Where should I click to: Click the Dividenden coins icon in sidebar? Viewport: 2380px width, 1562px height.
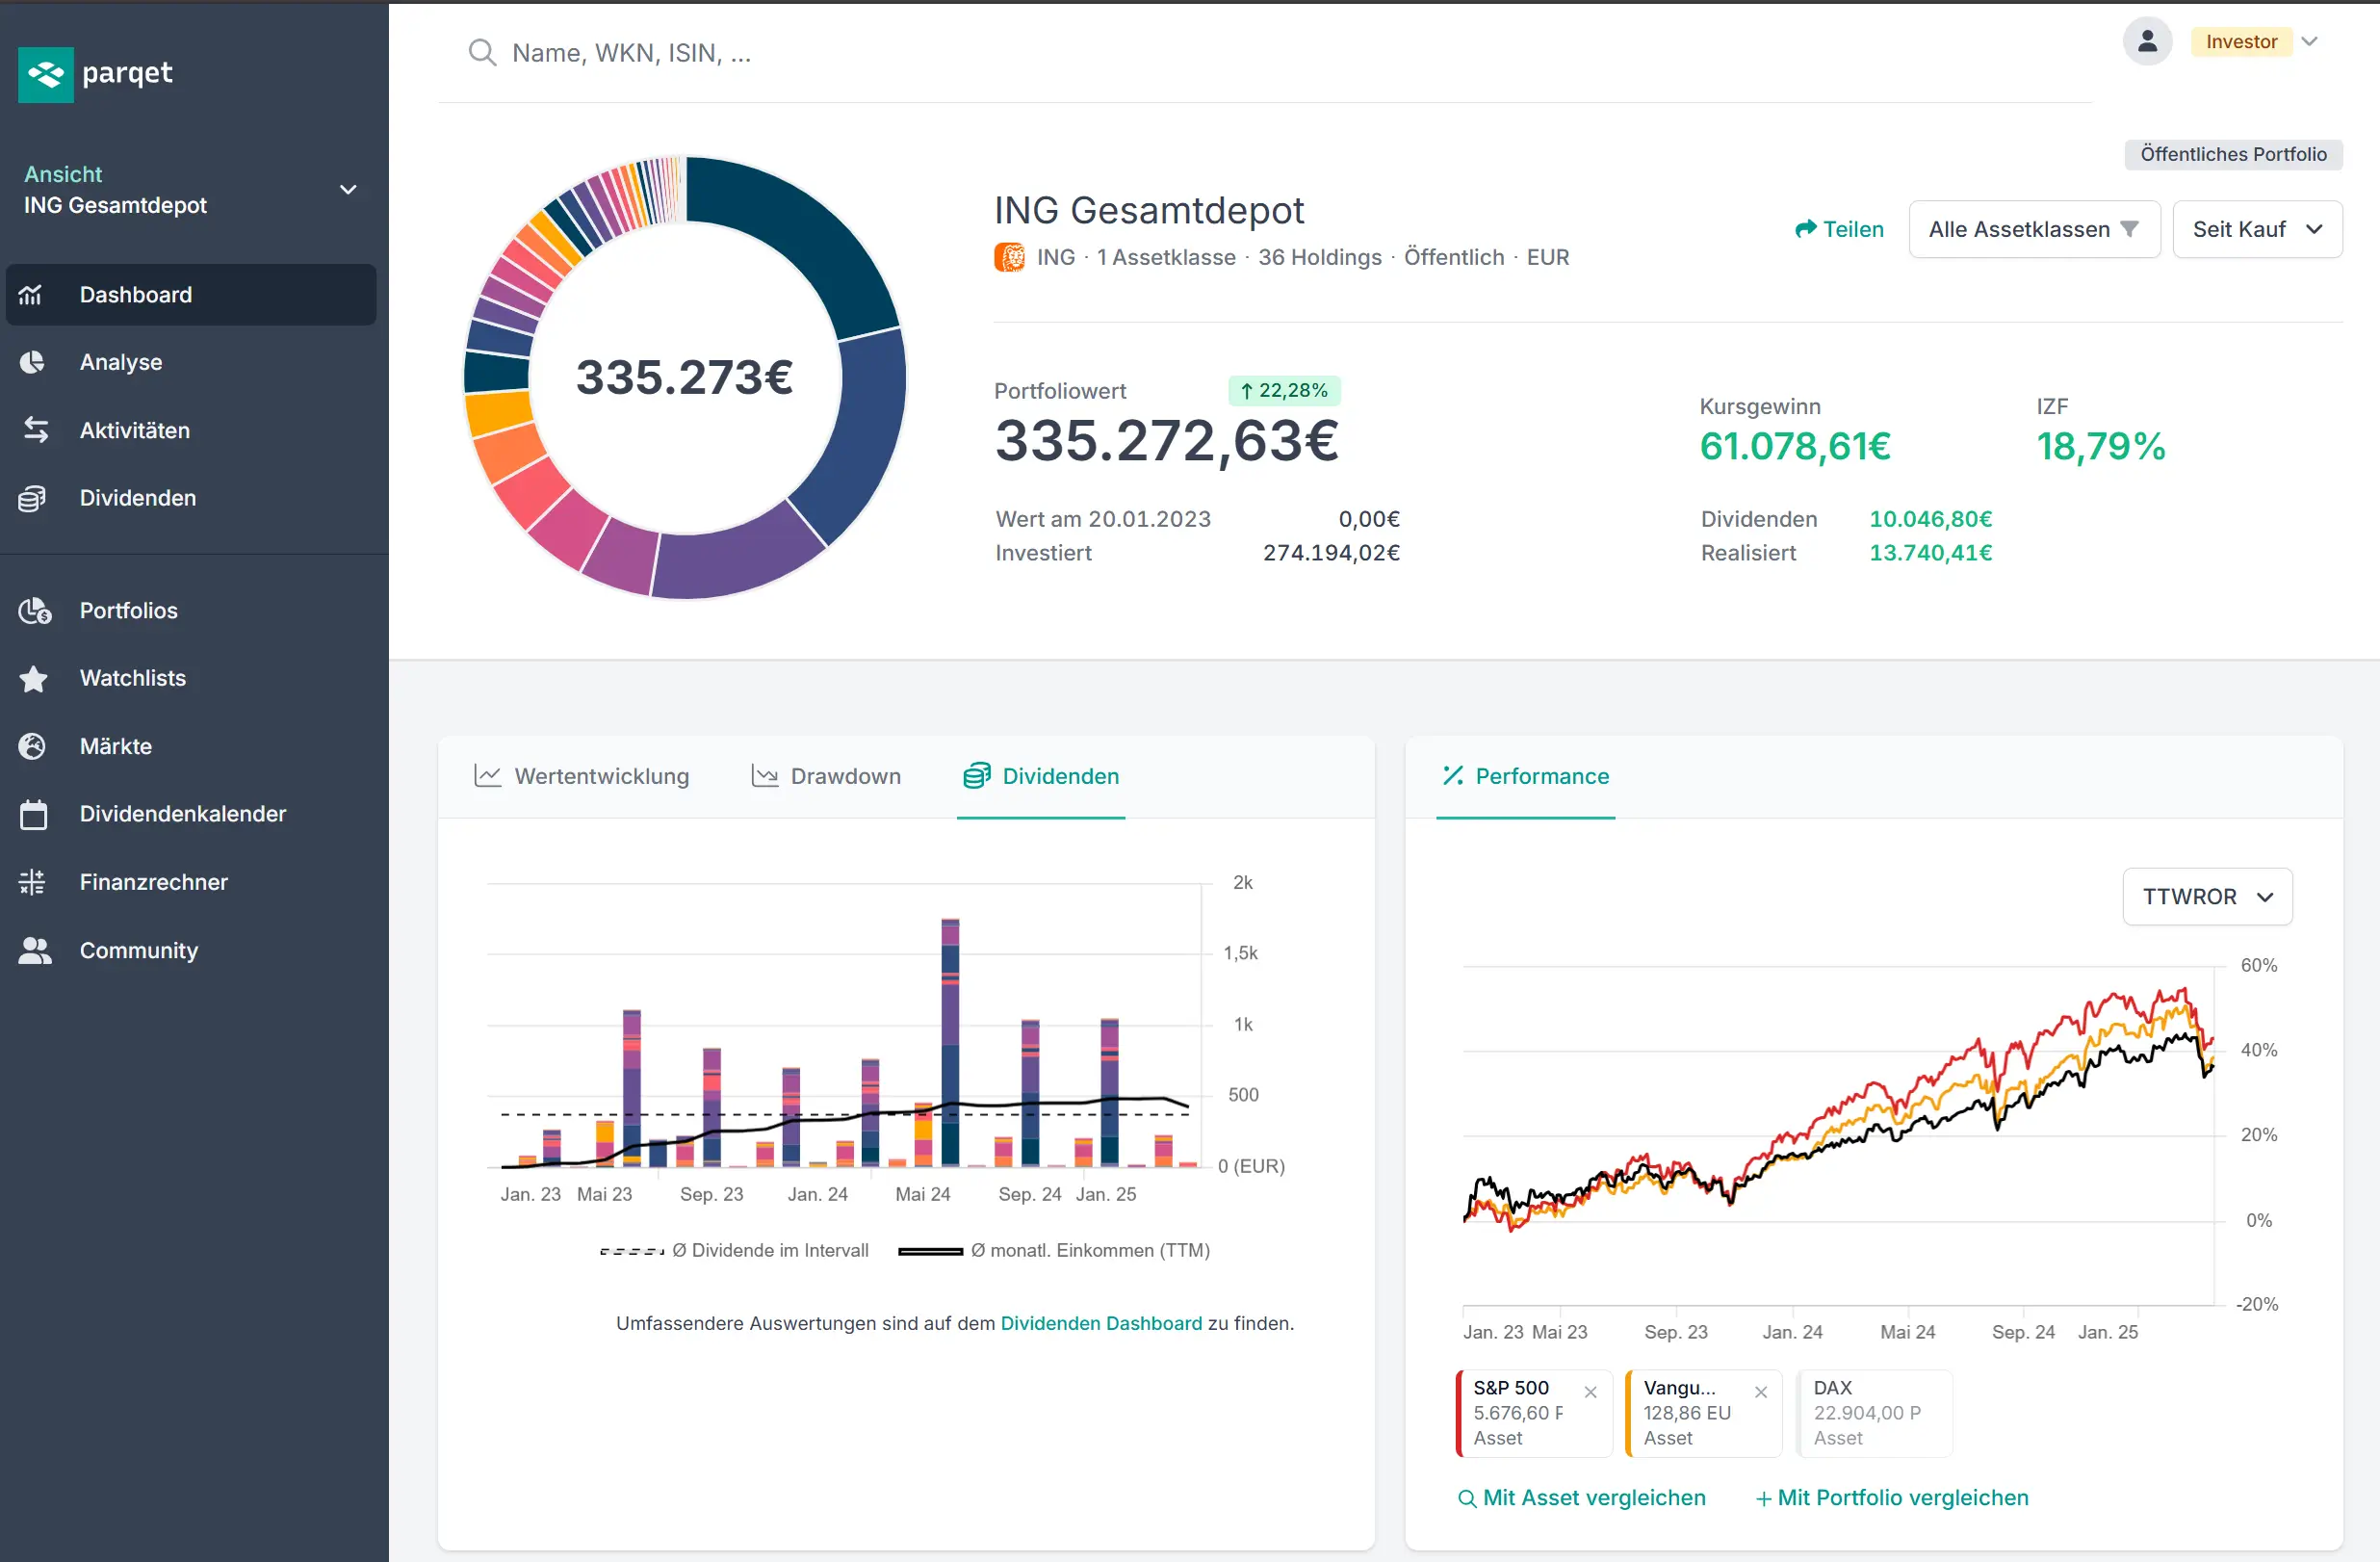33,498
